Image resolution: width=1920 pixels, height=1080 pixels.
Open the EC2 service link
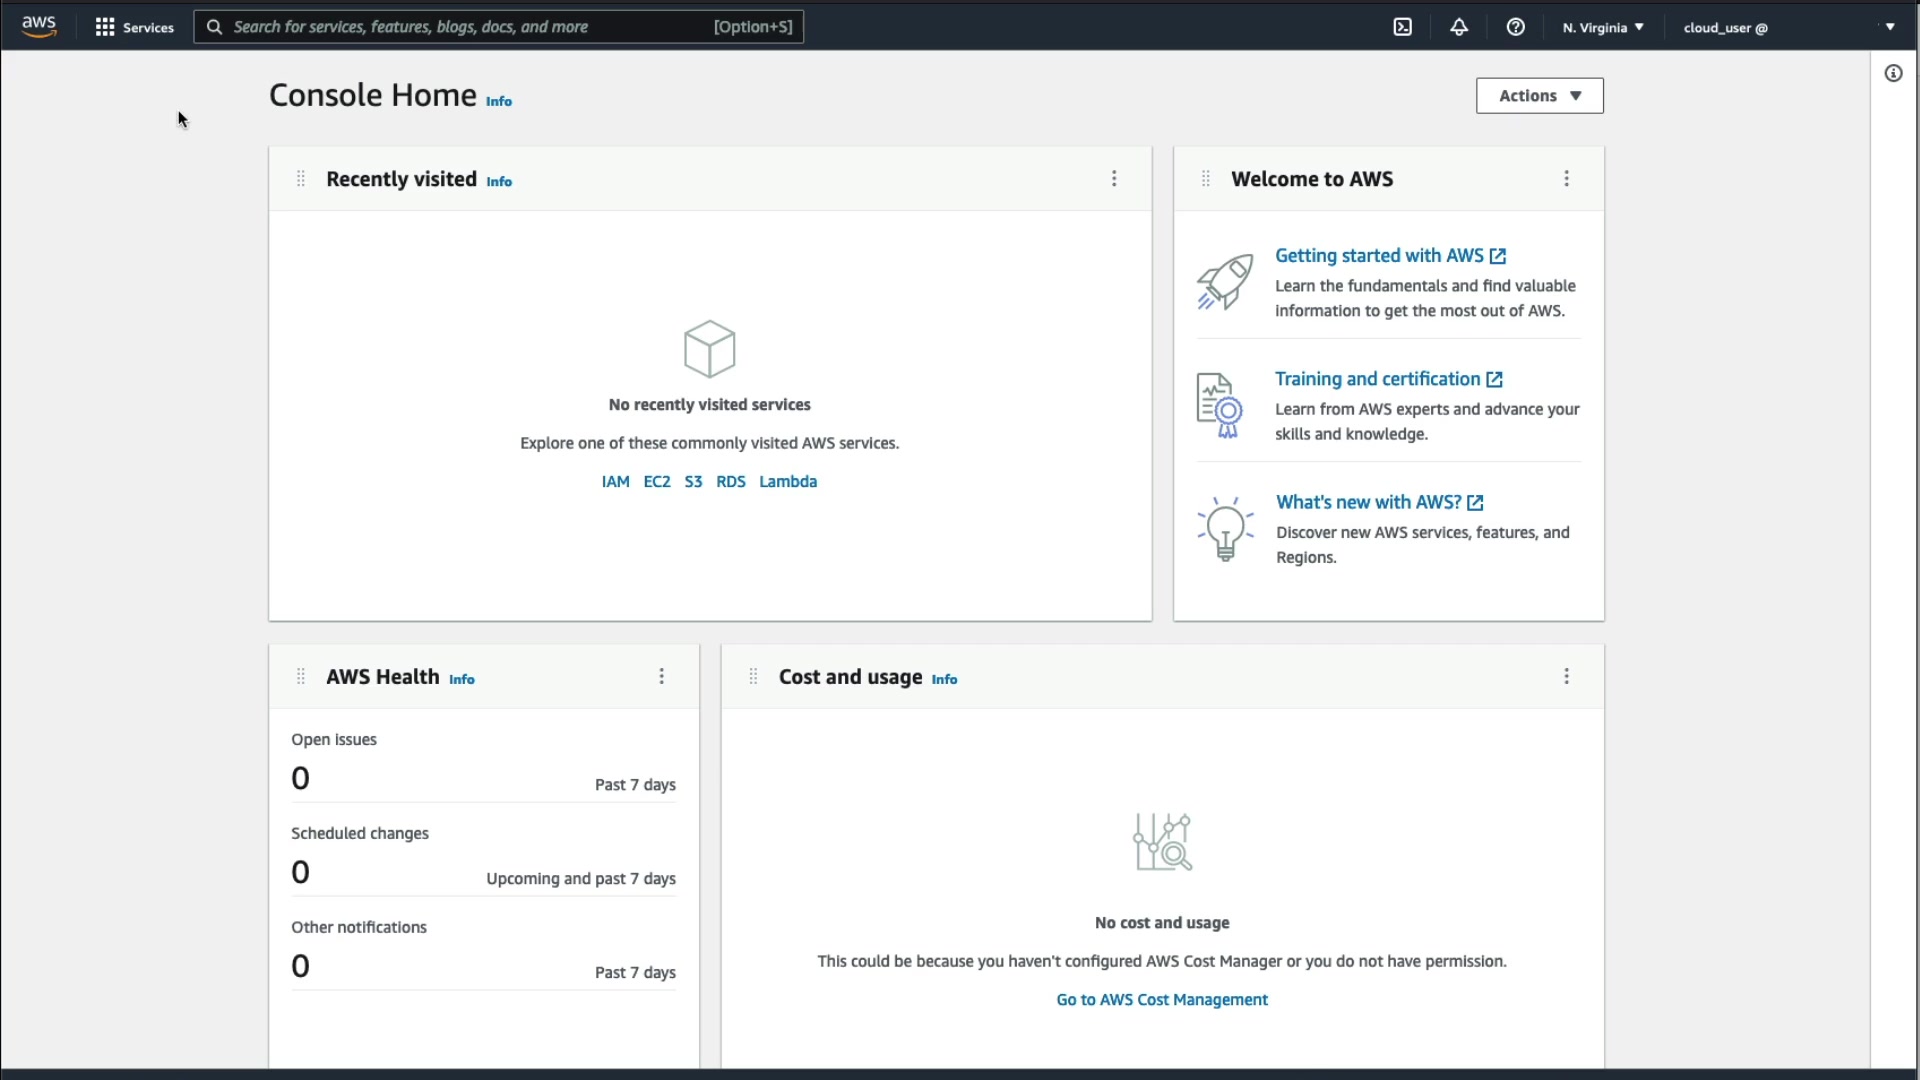point(656,481)
